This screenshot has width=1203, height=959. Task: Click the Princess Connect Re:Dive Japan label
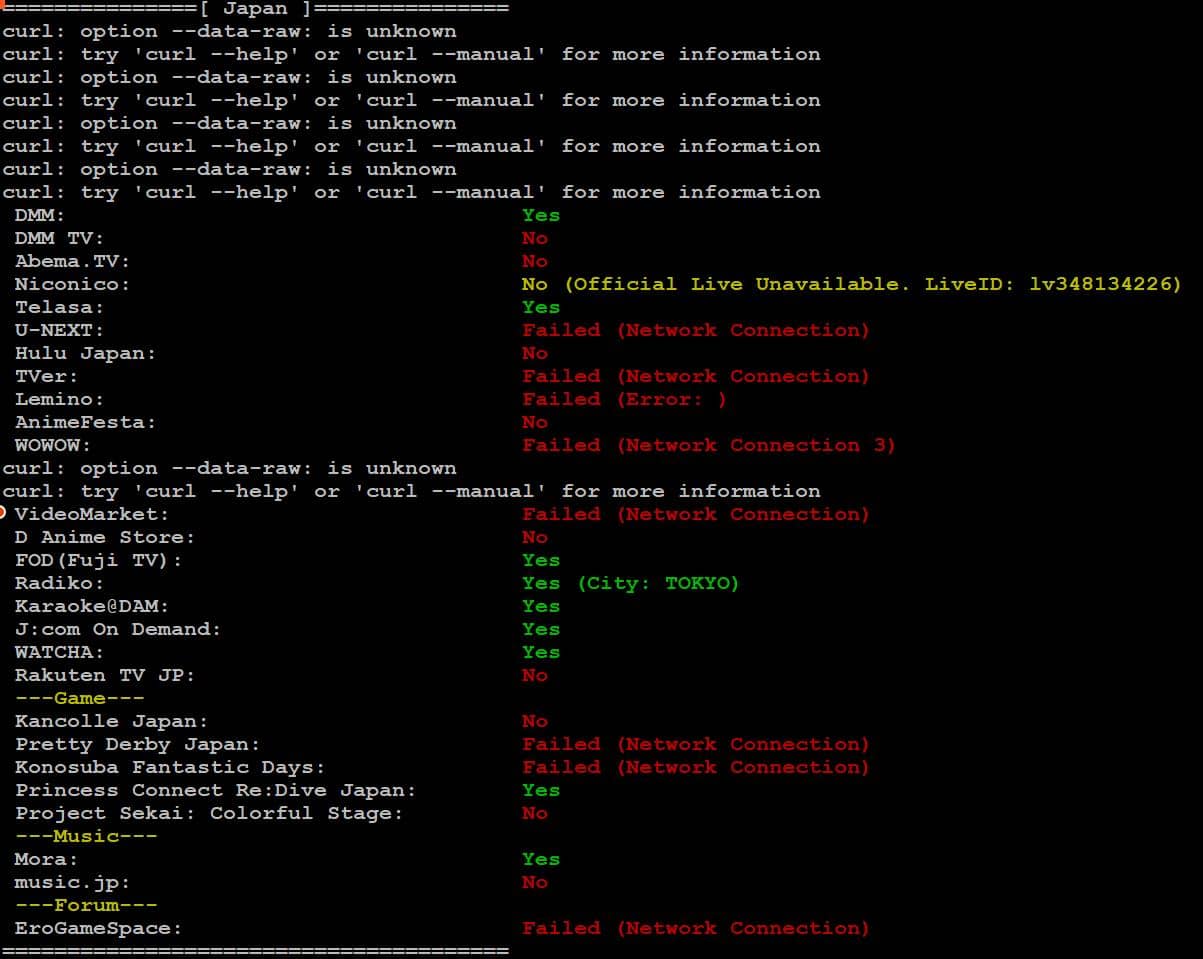(215, 790)
